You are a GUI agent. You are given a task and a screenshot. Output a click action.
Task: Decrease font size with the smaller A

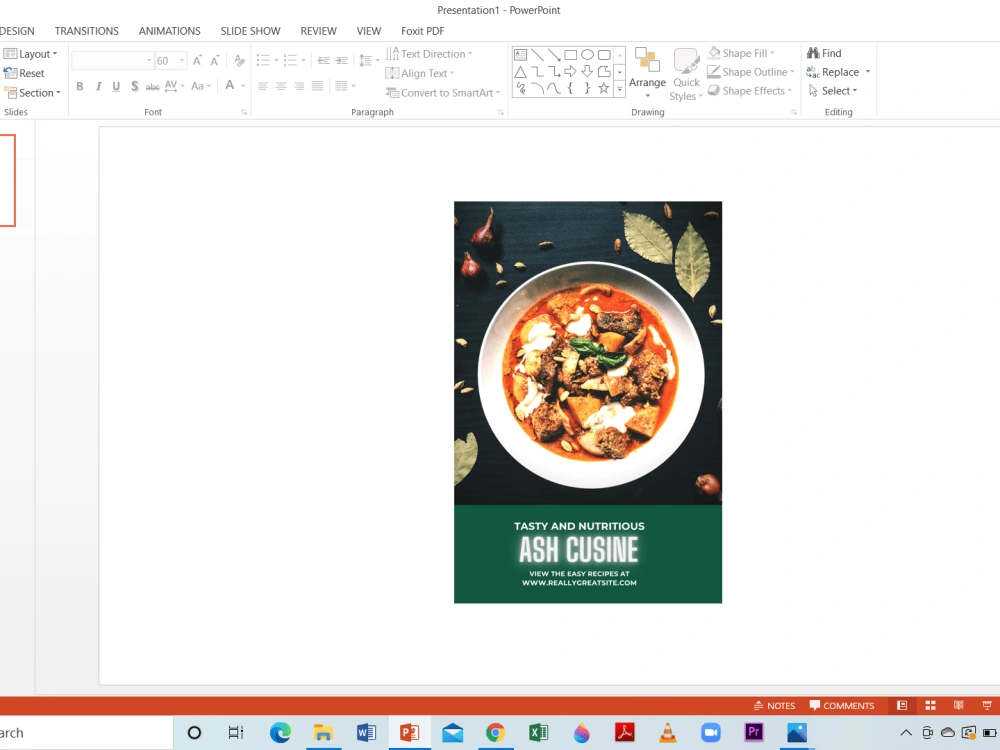[x=215, y=61]
